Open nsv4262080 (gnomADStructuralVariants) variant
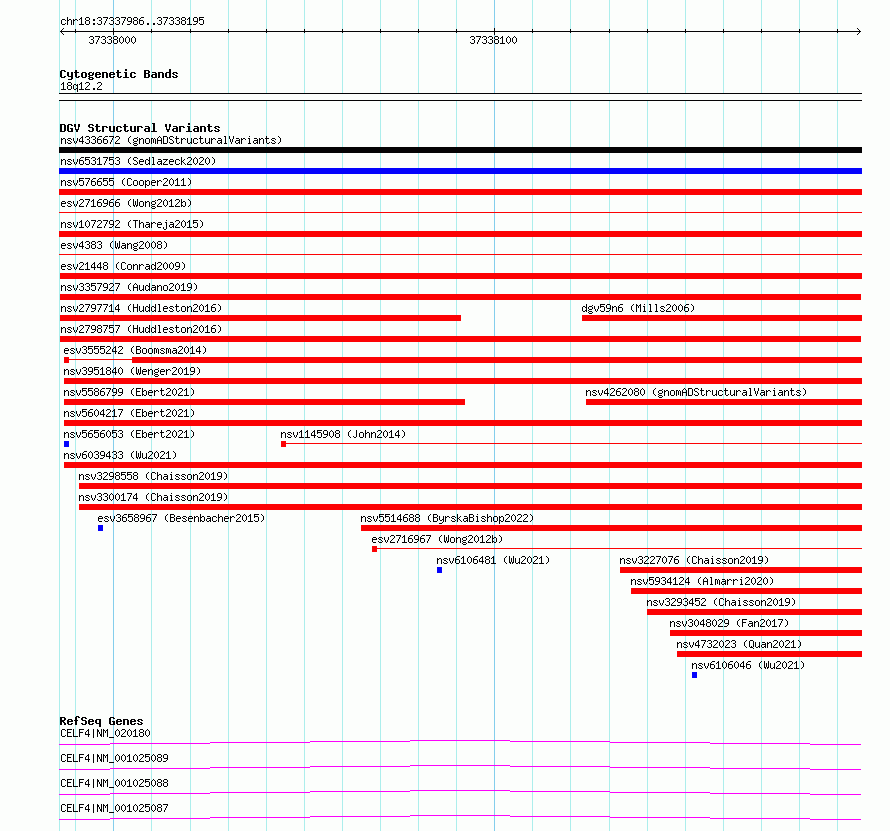The height and width of the screenshot is (831, 890). [x=696, y=392]
